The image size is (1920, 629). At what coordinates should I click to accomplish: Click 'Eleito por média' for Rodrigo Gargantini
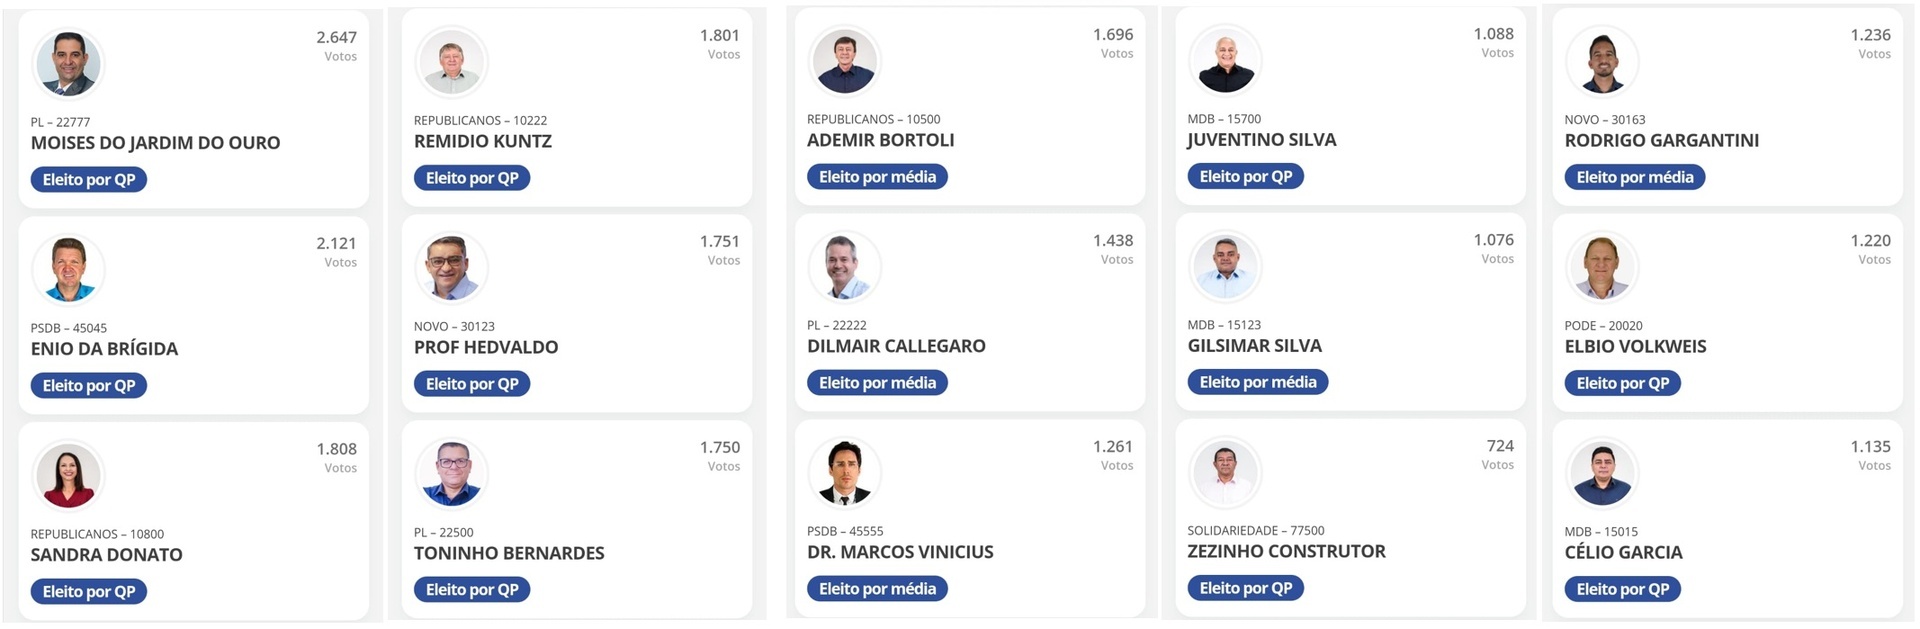tap(1634, 177)
